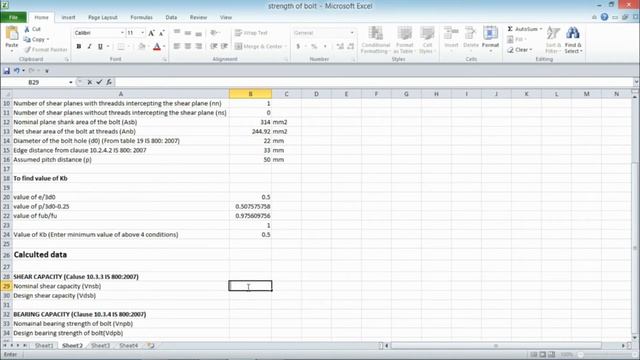640x360 pixels.
Task: Click the Wrap Text button
Action: 251,33
